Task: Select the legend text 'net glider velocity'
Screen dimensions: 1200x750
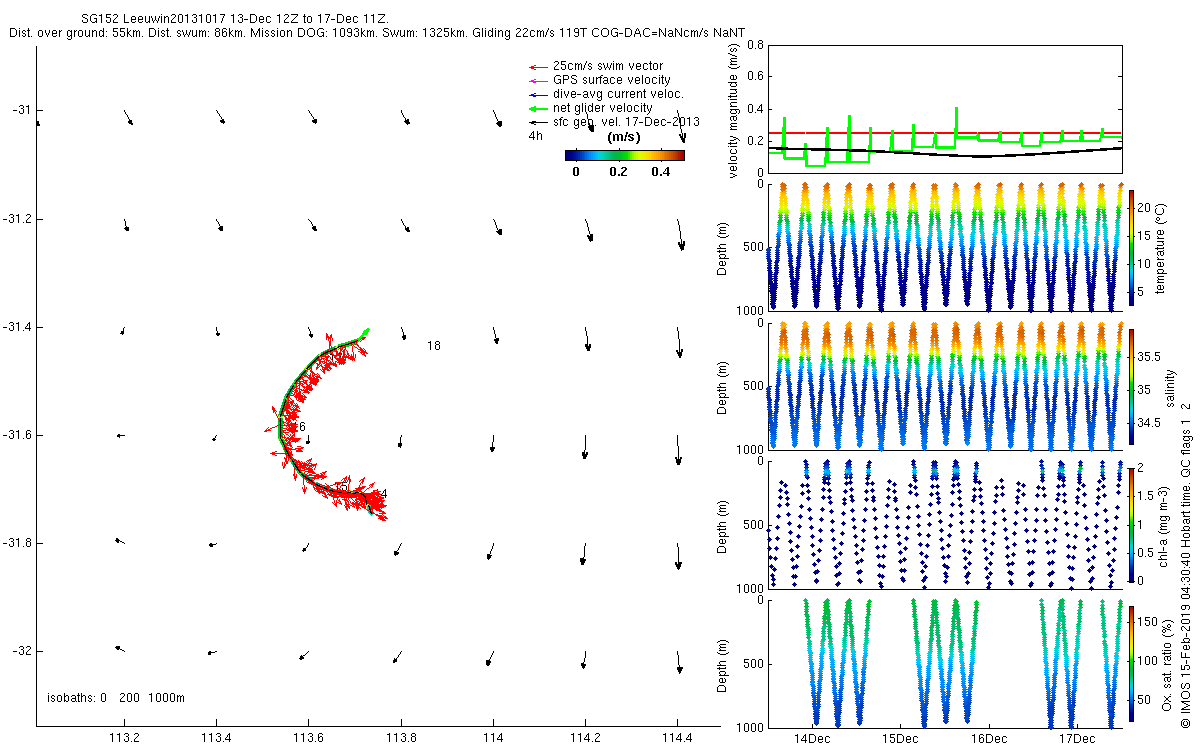Action: click(x=602, y=108)
